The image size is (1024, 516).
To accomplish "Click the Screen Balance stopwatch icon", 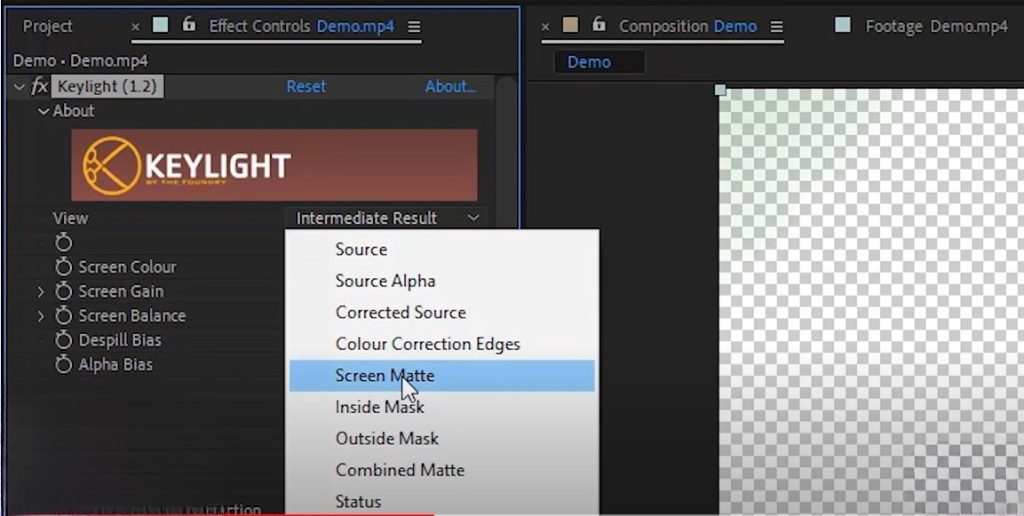I will coord(64,316).
